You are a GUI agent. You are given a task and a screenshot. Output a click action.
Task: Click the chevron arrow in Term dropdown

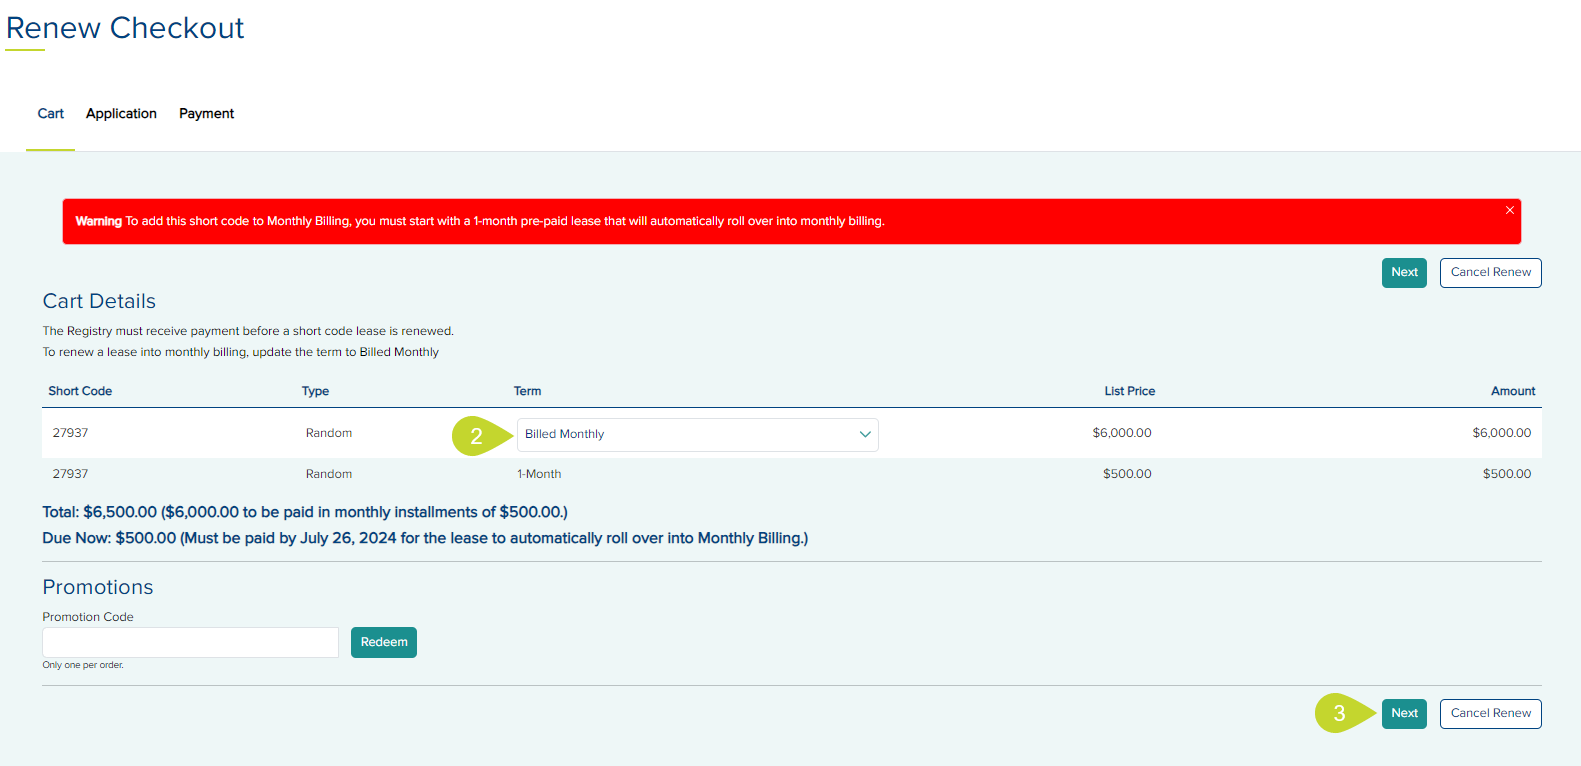(x=865, y=434)
